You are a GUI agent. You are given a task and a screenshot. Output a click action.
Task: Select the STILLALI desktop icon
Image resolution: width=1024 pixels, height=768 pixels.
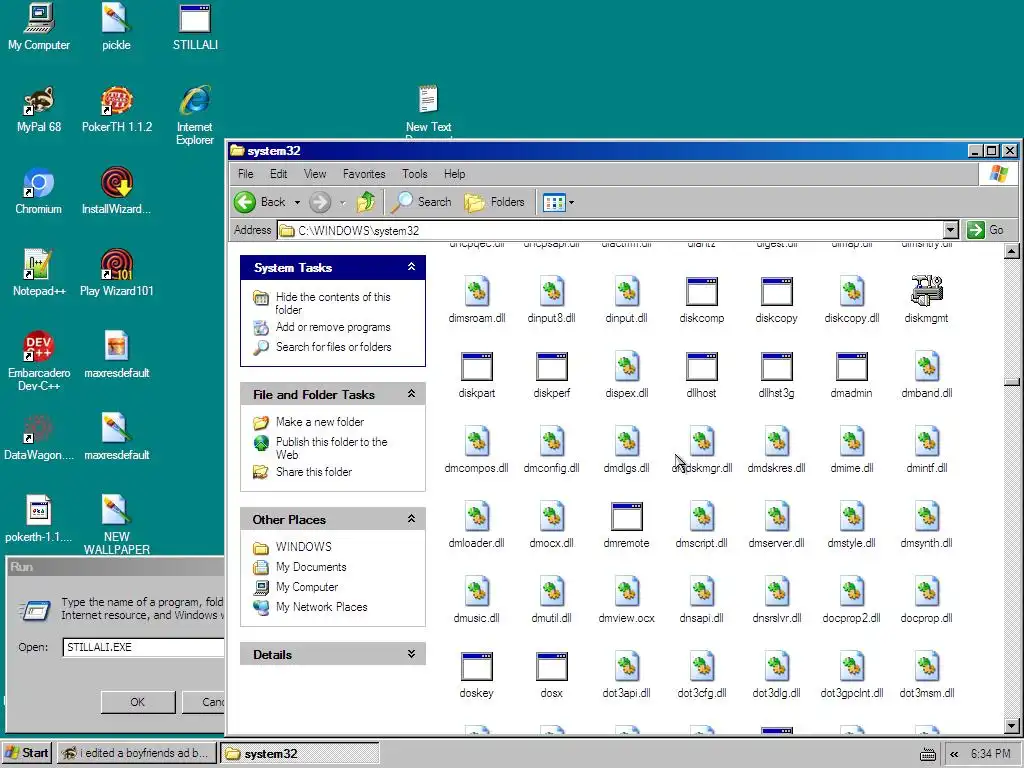pos(195,26)
